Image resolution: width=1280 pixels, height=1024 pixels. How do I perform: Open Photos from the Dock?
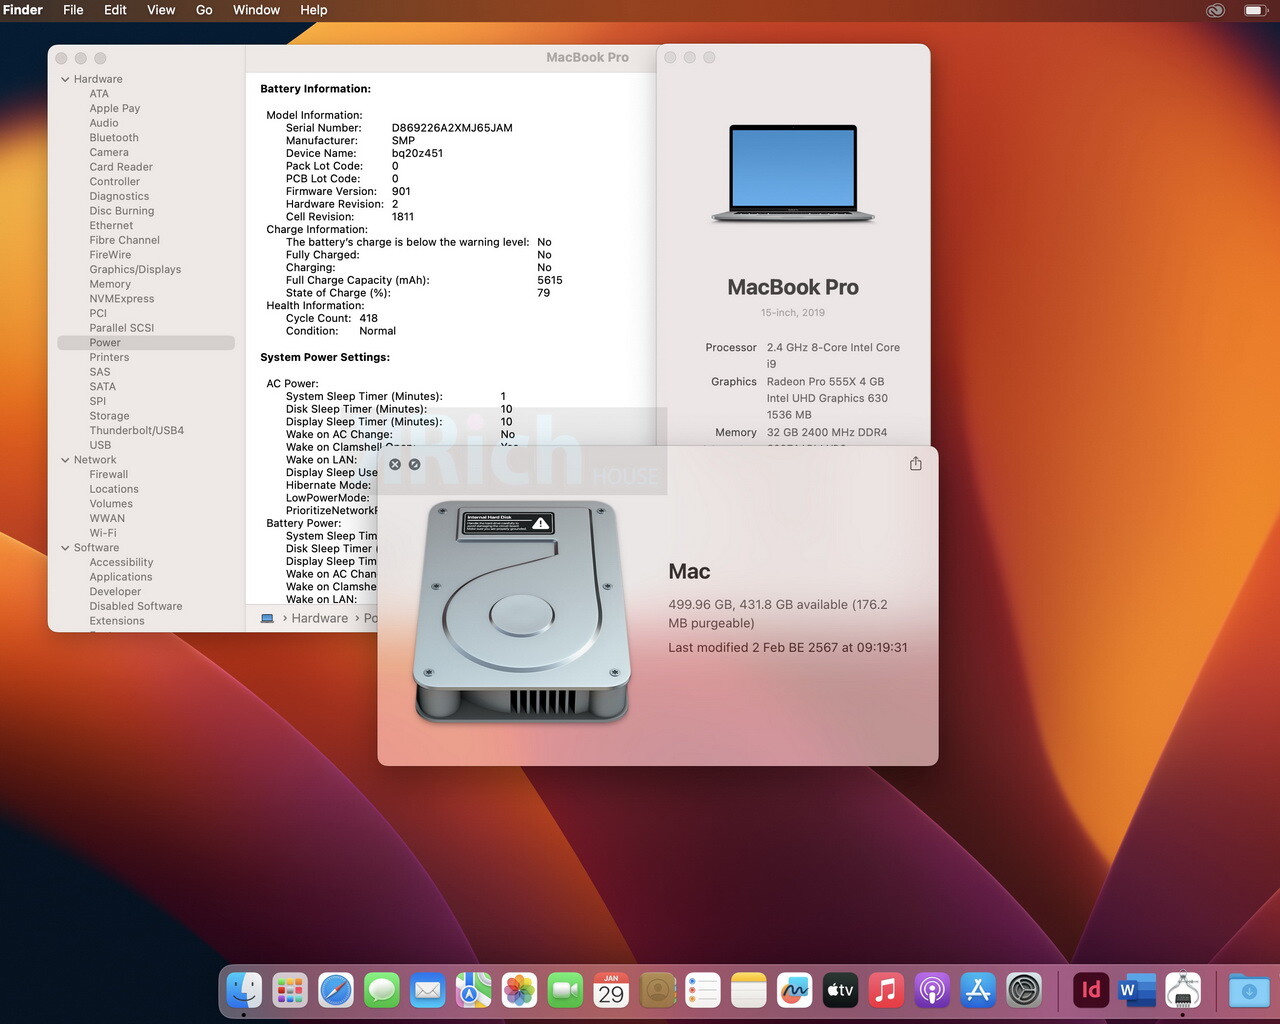pos(519,990)
